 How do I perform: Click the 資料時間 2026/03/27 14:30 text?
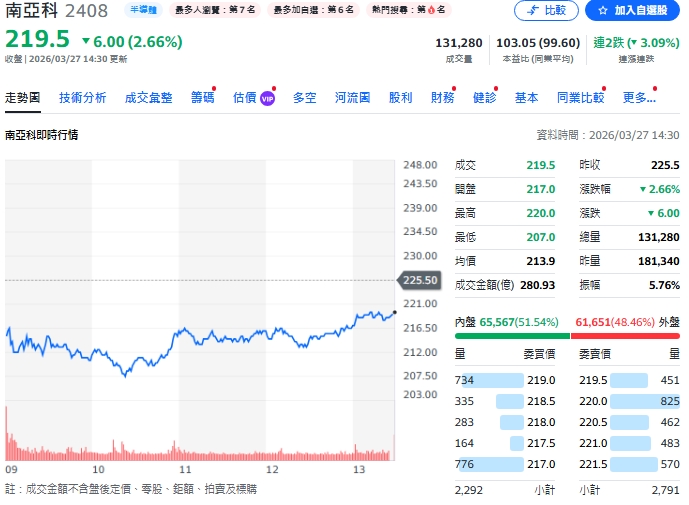click(608, 135)
